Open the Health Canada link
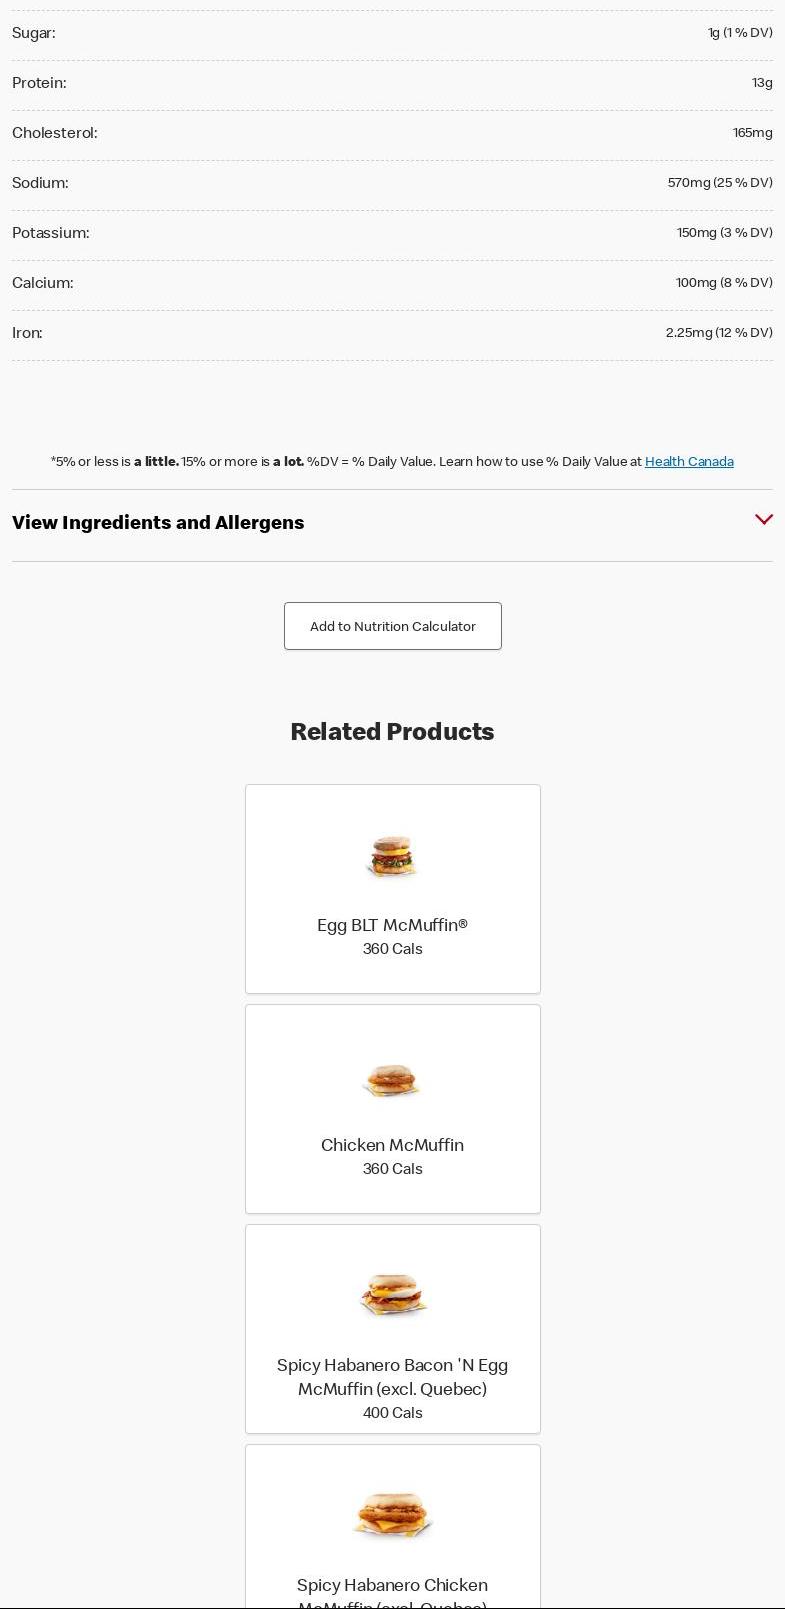785x1609 pixels. [x=689, y=462]
